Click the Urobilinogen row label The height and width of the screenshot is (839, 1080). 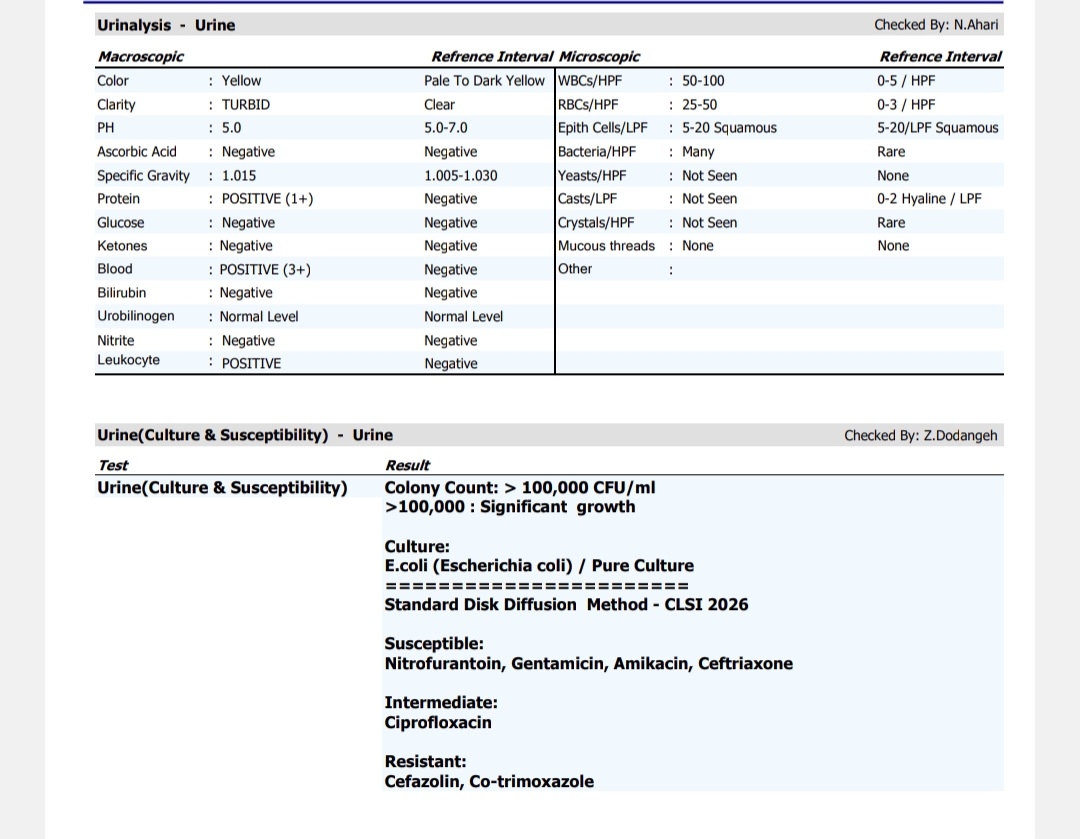[136, 316]
